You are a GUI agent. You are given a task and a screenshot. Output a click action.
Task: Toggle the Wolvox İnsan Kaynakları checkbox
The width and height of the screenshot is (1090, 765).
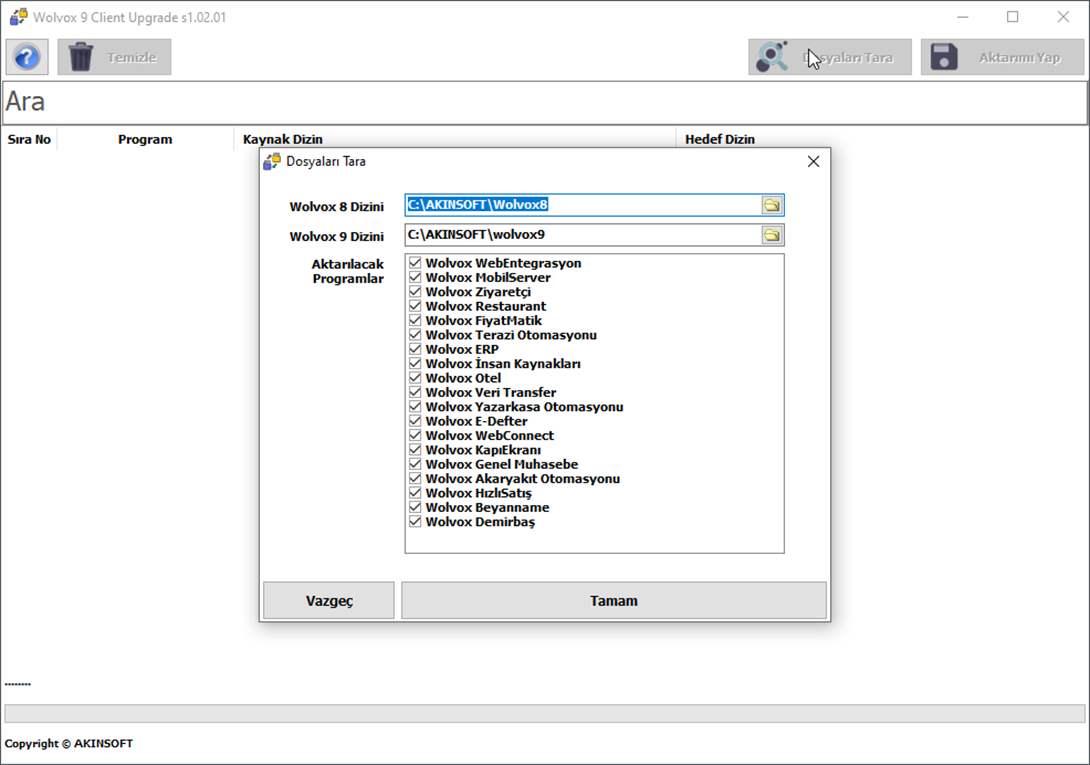[x=415, y=364]
